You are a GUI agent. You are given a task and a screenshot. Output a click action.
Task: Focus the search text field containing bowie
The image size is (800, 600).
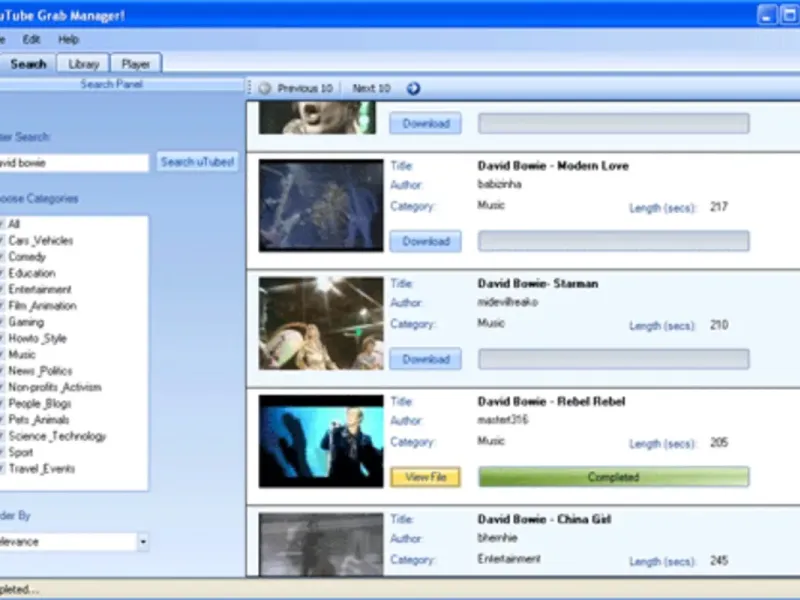tap(74, 163)
